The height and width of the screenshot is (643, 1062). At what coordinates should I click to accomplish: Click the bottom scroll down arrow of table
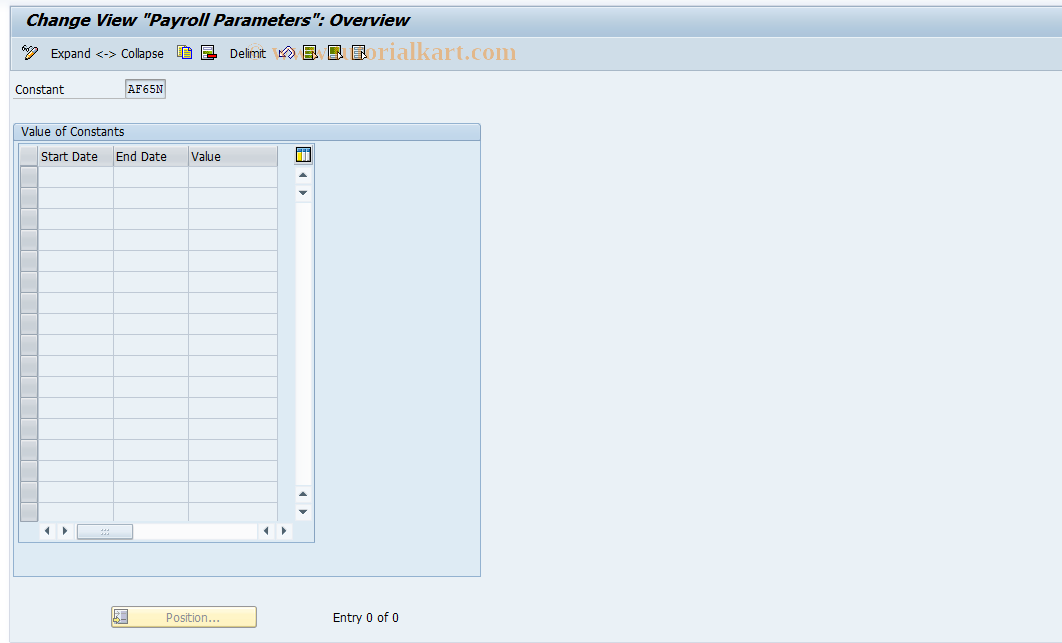[303, 512]
